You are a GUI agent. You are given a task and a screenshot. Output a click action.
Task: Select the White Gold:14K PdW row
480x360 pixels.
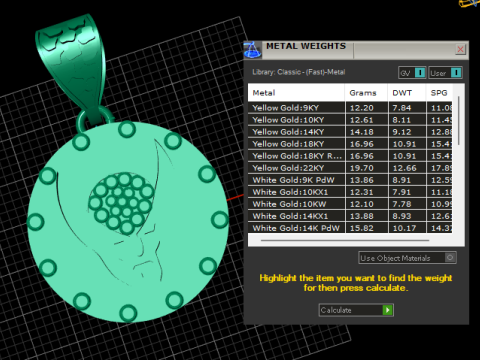(350, 228)
